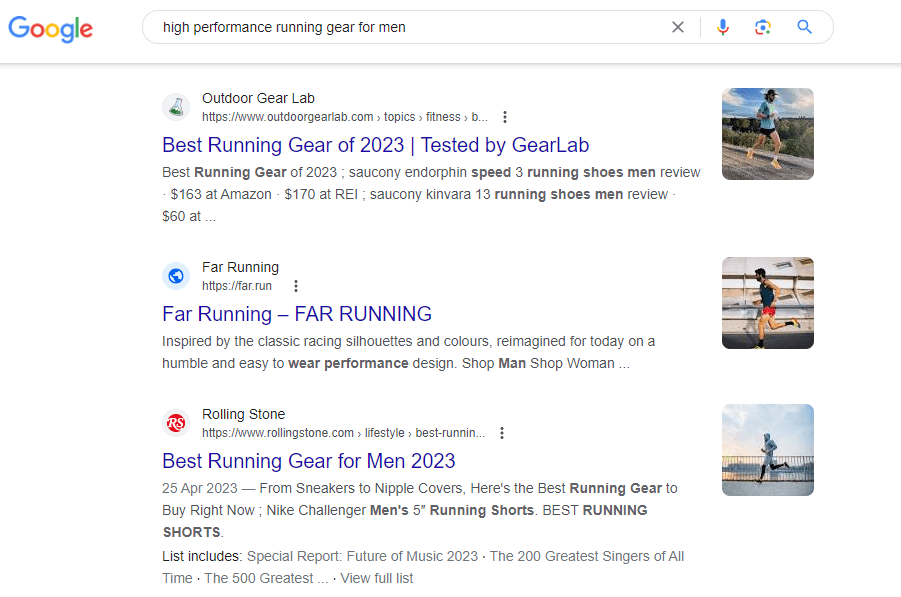Open Rolling Stone runner thumbnail image
The image size is (901, 597).
(768, 450)
